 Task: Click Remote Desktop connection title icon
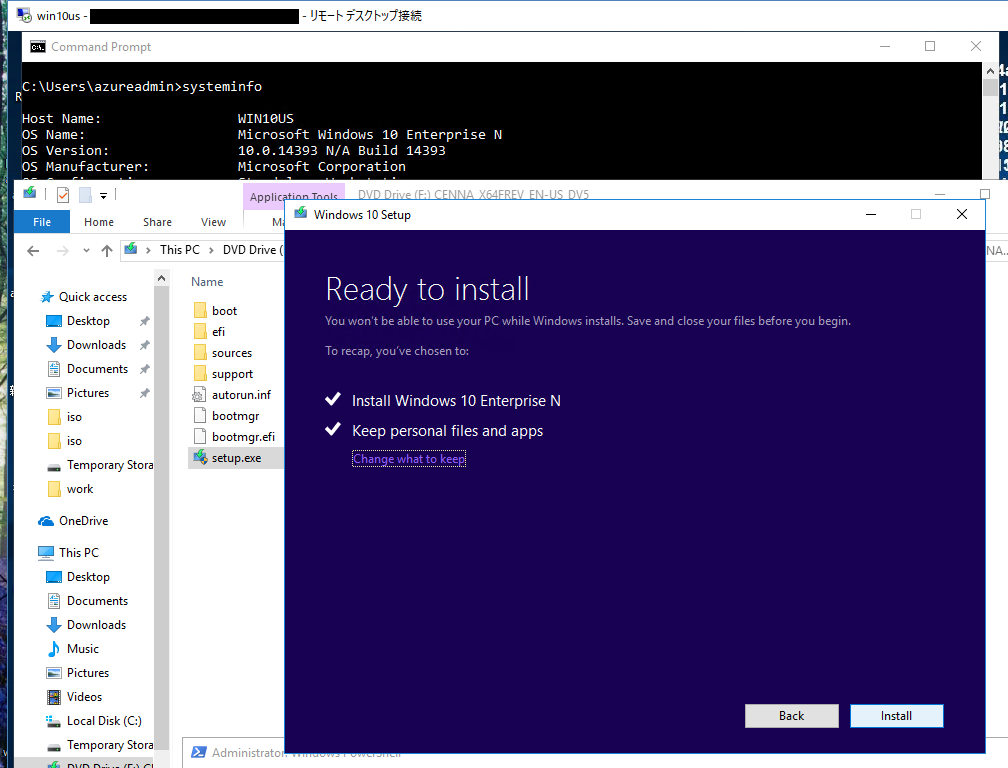point(24,15)
